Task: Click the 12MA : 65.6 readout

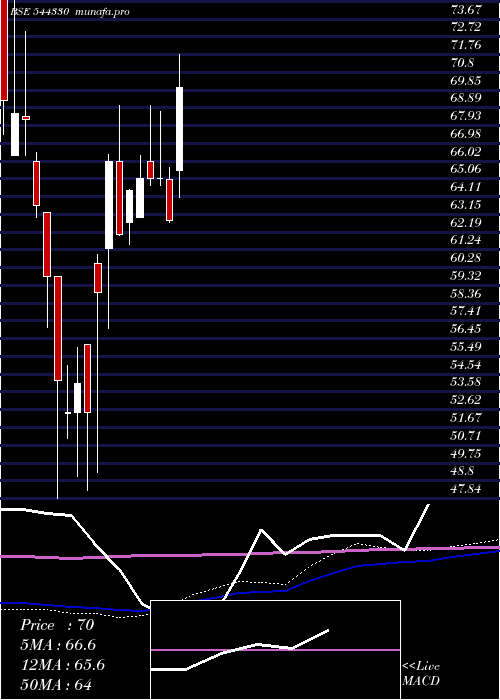Action: point(62,665)
